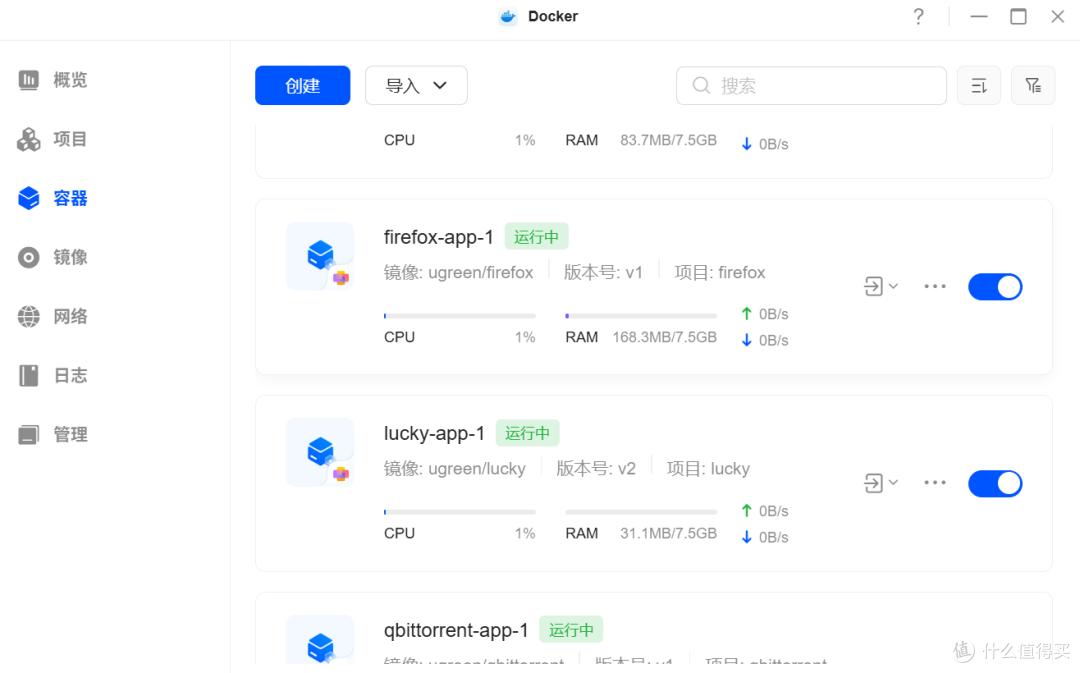Focus the 搜索 search field
This screenshot has width=1080, height=673.
[x=811, y=85]
